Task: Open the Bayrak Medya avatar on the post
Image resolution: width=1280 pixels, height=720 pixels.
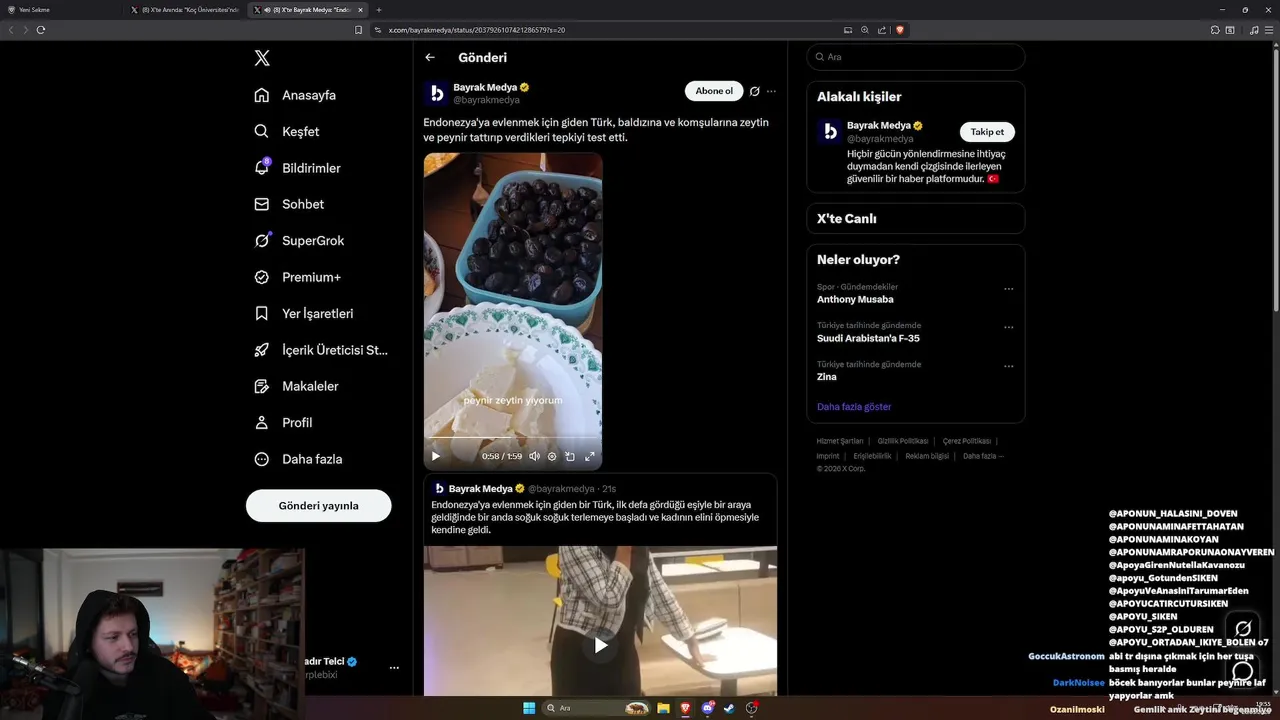Action: point(436,93)
